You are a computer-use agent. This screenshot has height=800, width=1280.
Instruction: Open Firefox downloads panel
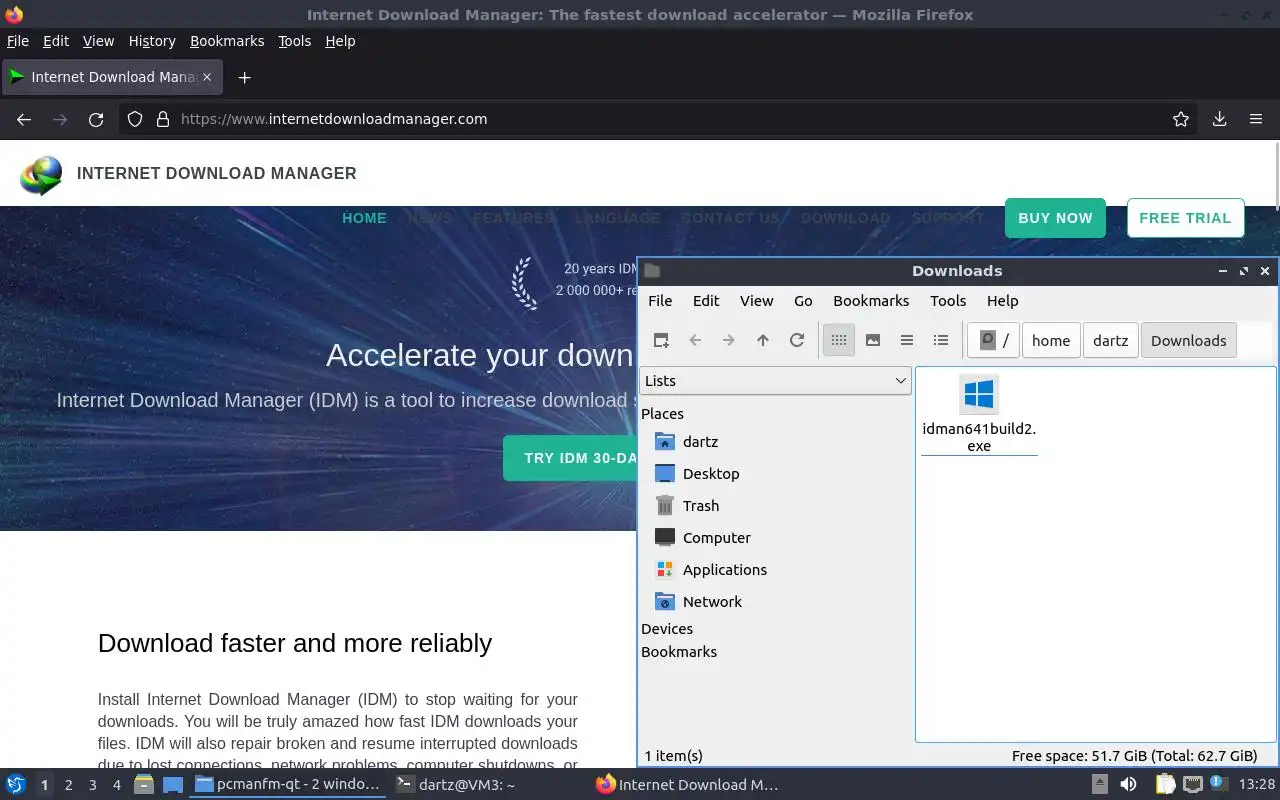point(1220,119)
